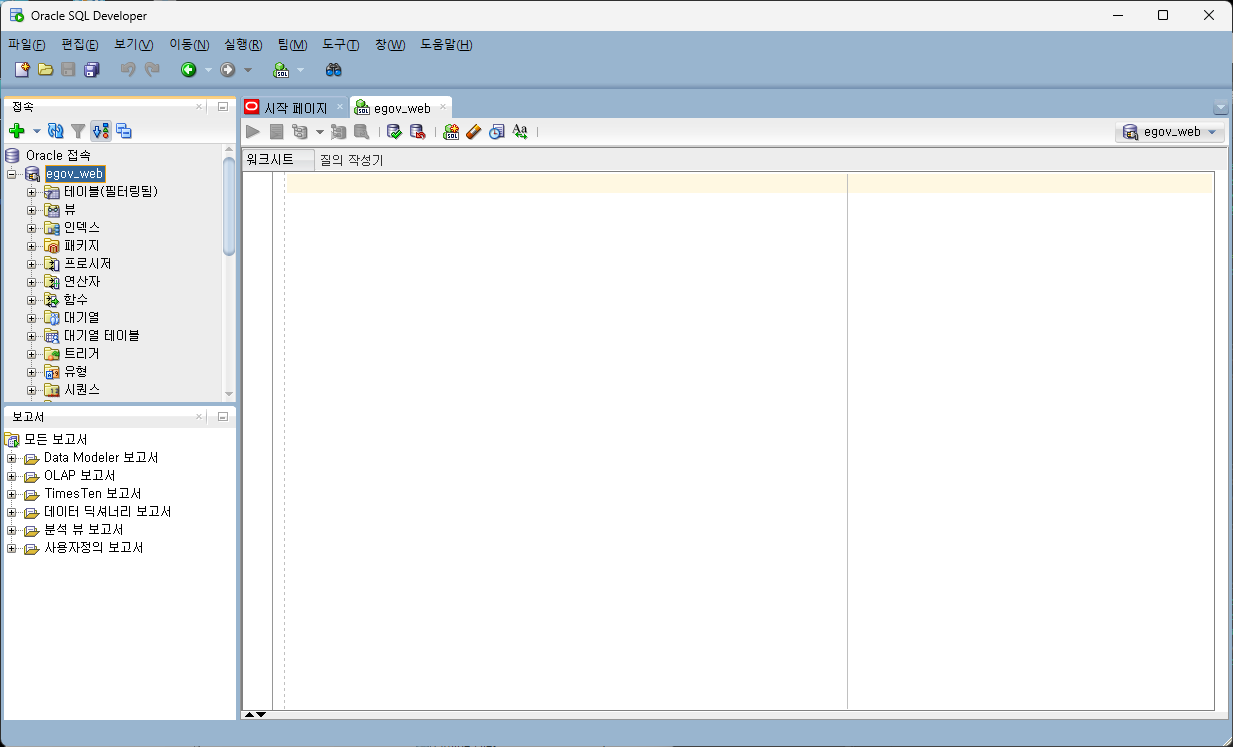Expand the 인덱스 tree node
Image resolution: width=1233 pixels, height=747 pixels.
click(31, 228)
